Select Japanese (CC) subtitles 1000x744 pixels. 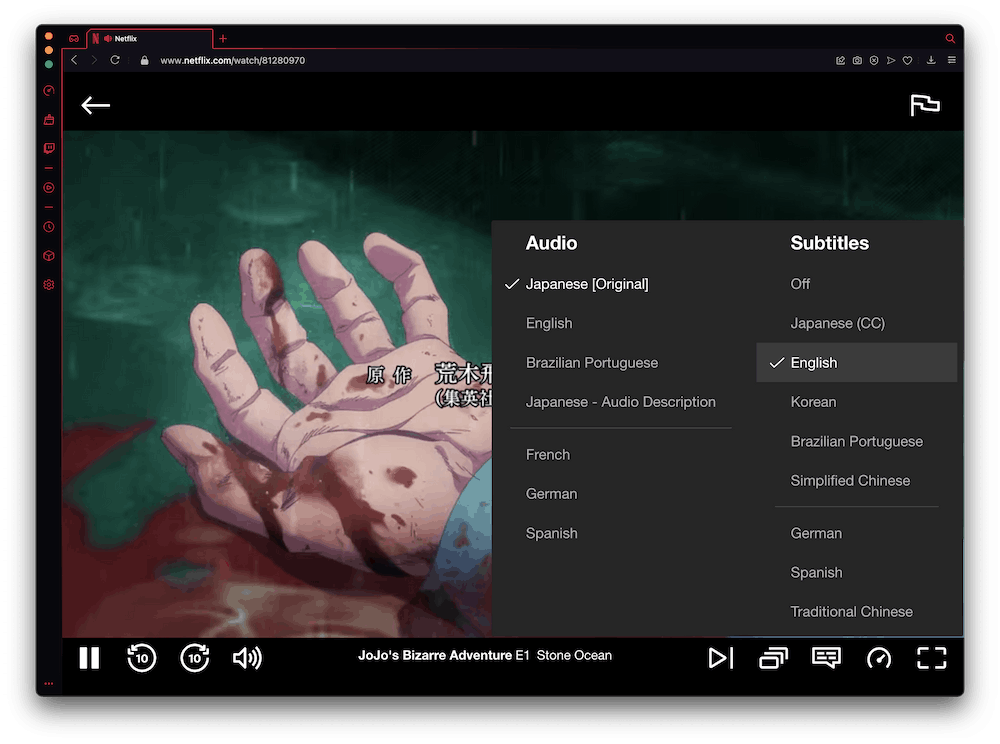837,323
